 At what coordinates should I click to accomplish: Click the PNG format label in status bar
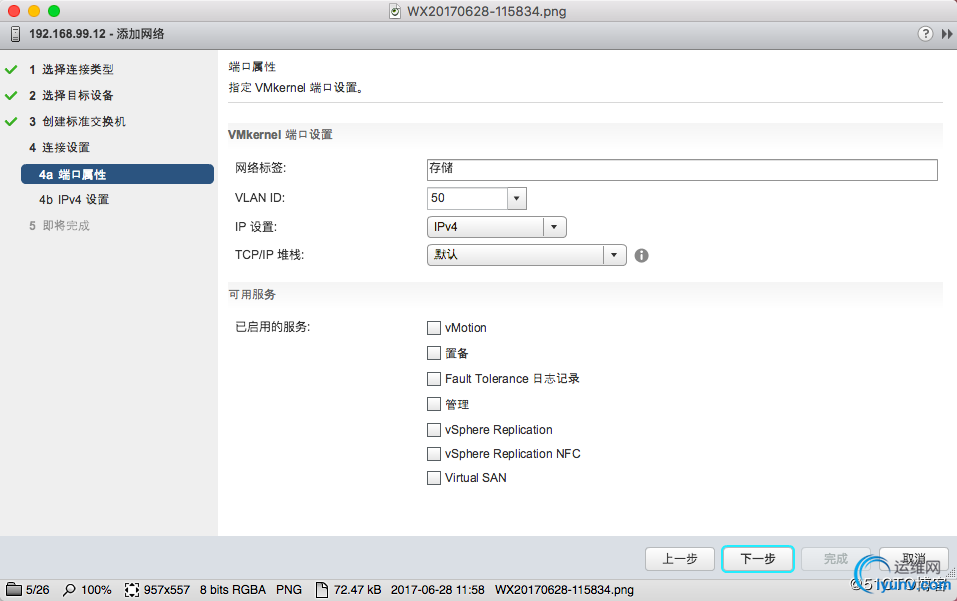coord(289,590)
